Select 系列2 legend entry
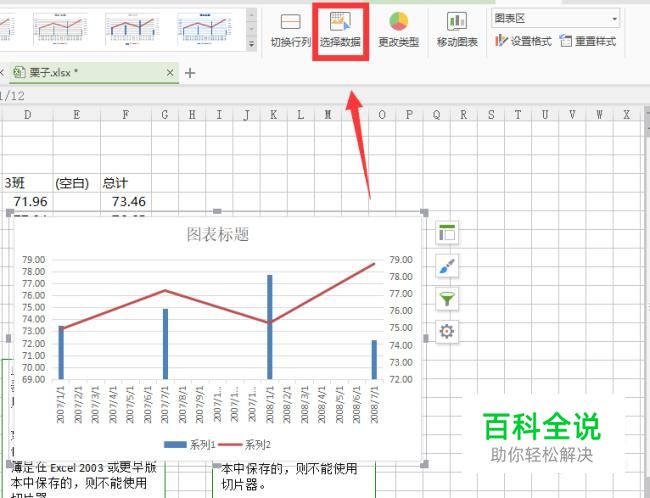 [x=245, y=445]
